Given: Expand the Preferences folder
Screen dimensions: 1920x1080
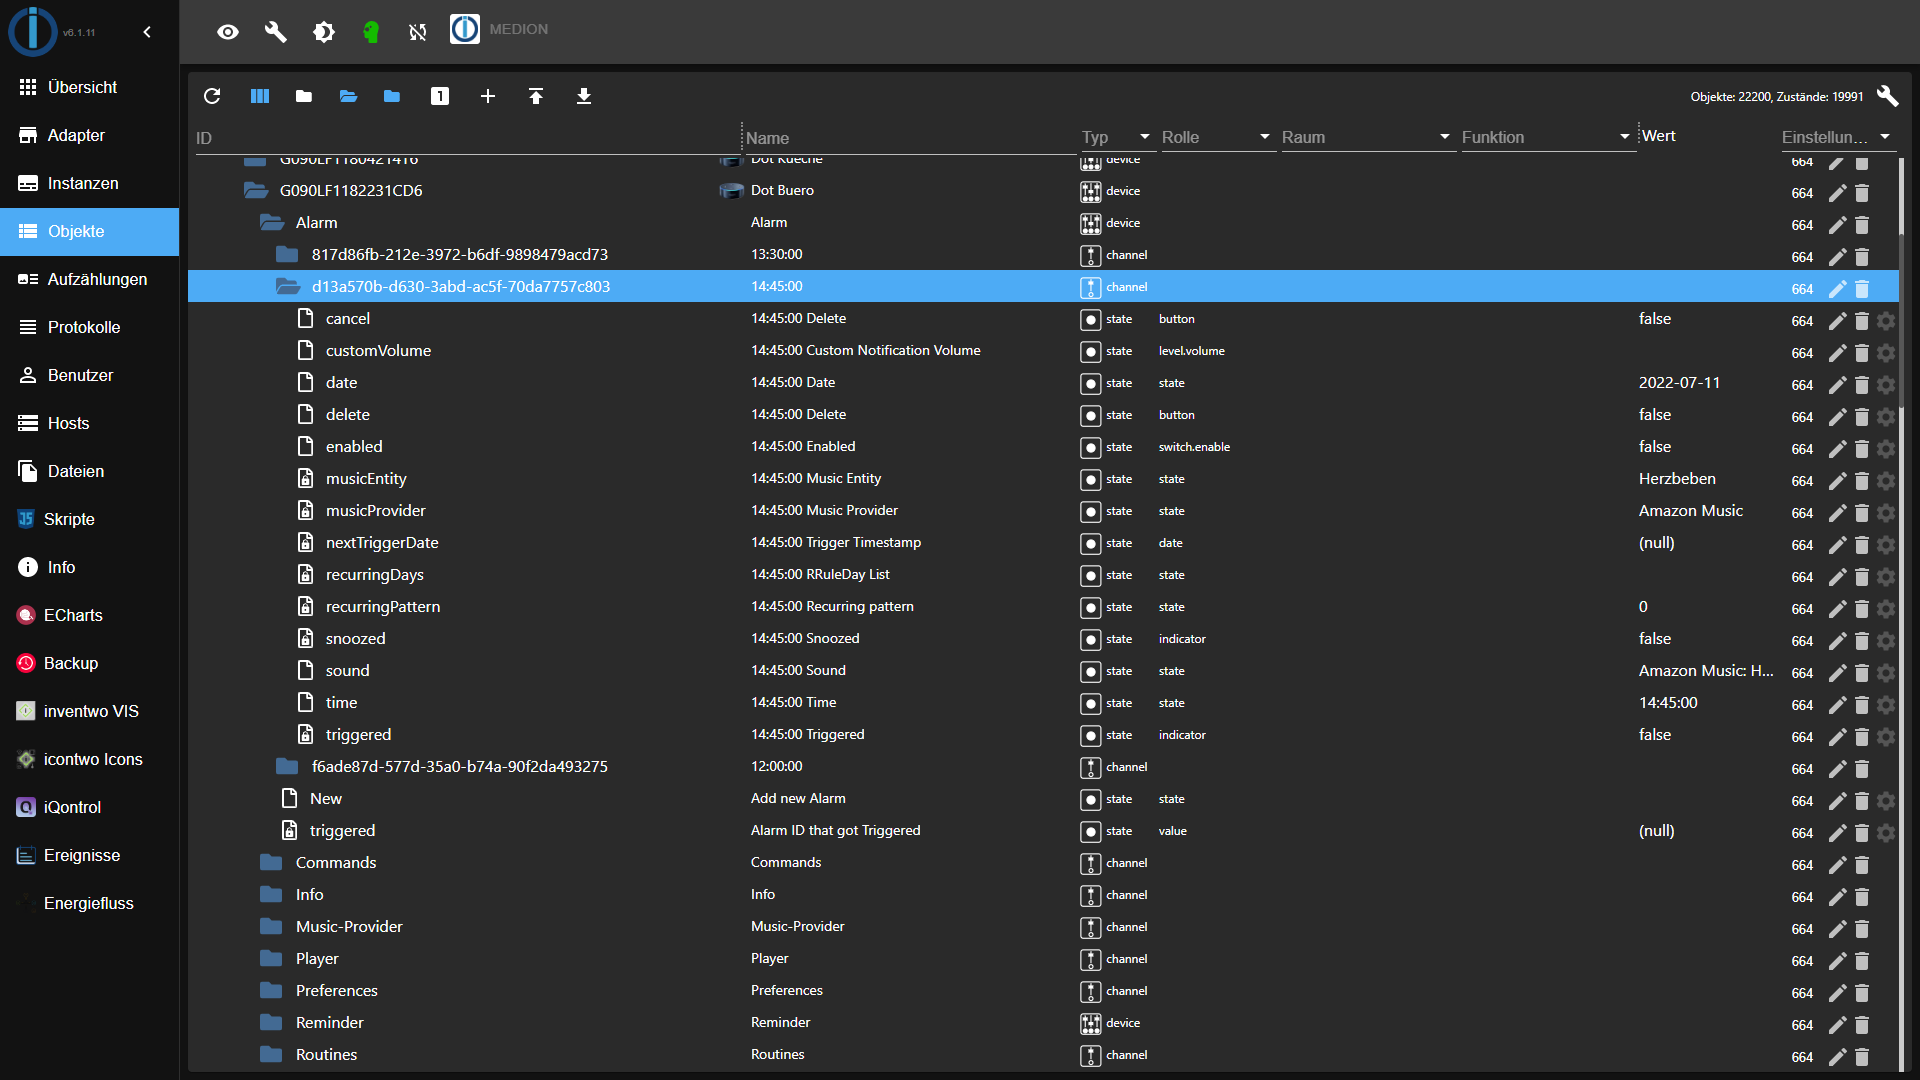Looking at the screenshot, I should (271, 990).
